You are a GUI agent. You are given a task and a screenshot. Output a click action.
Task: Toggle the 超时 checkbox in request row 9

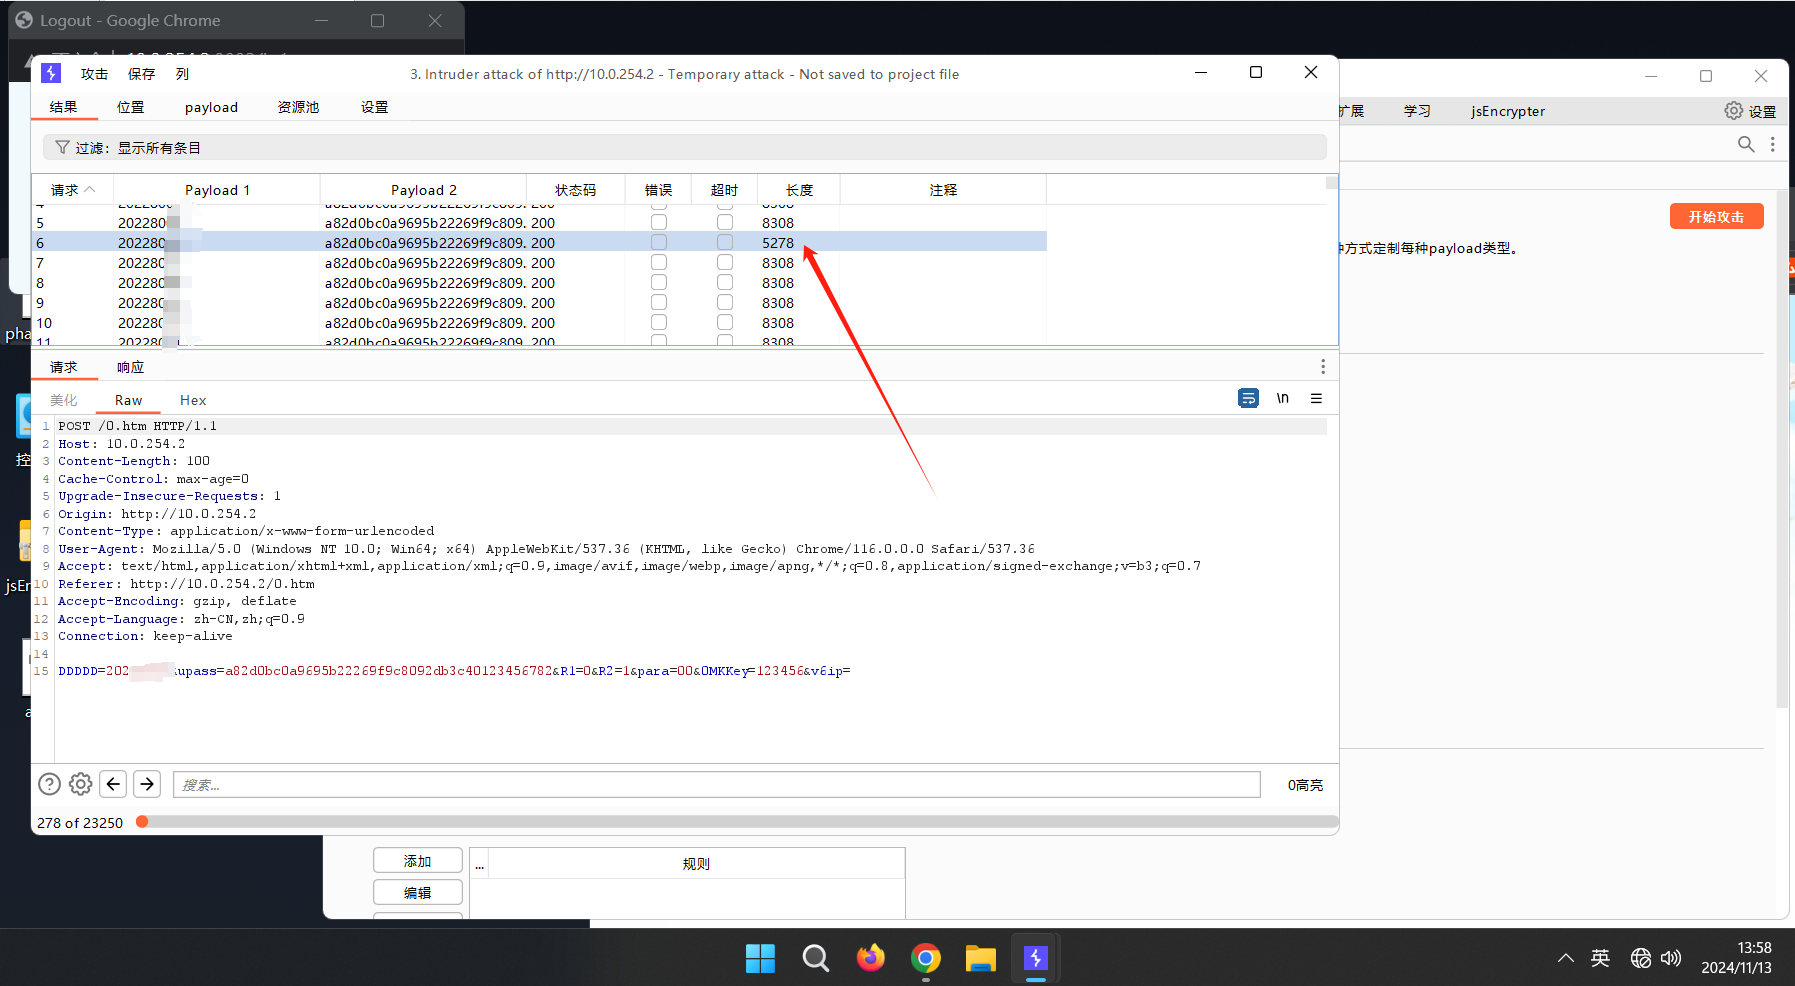tap(725, 302)
